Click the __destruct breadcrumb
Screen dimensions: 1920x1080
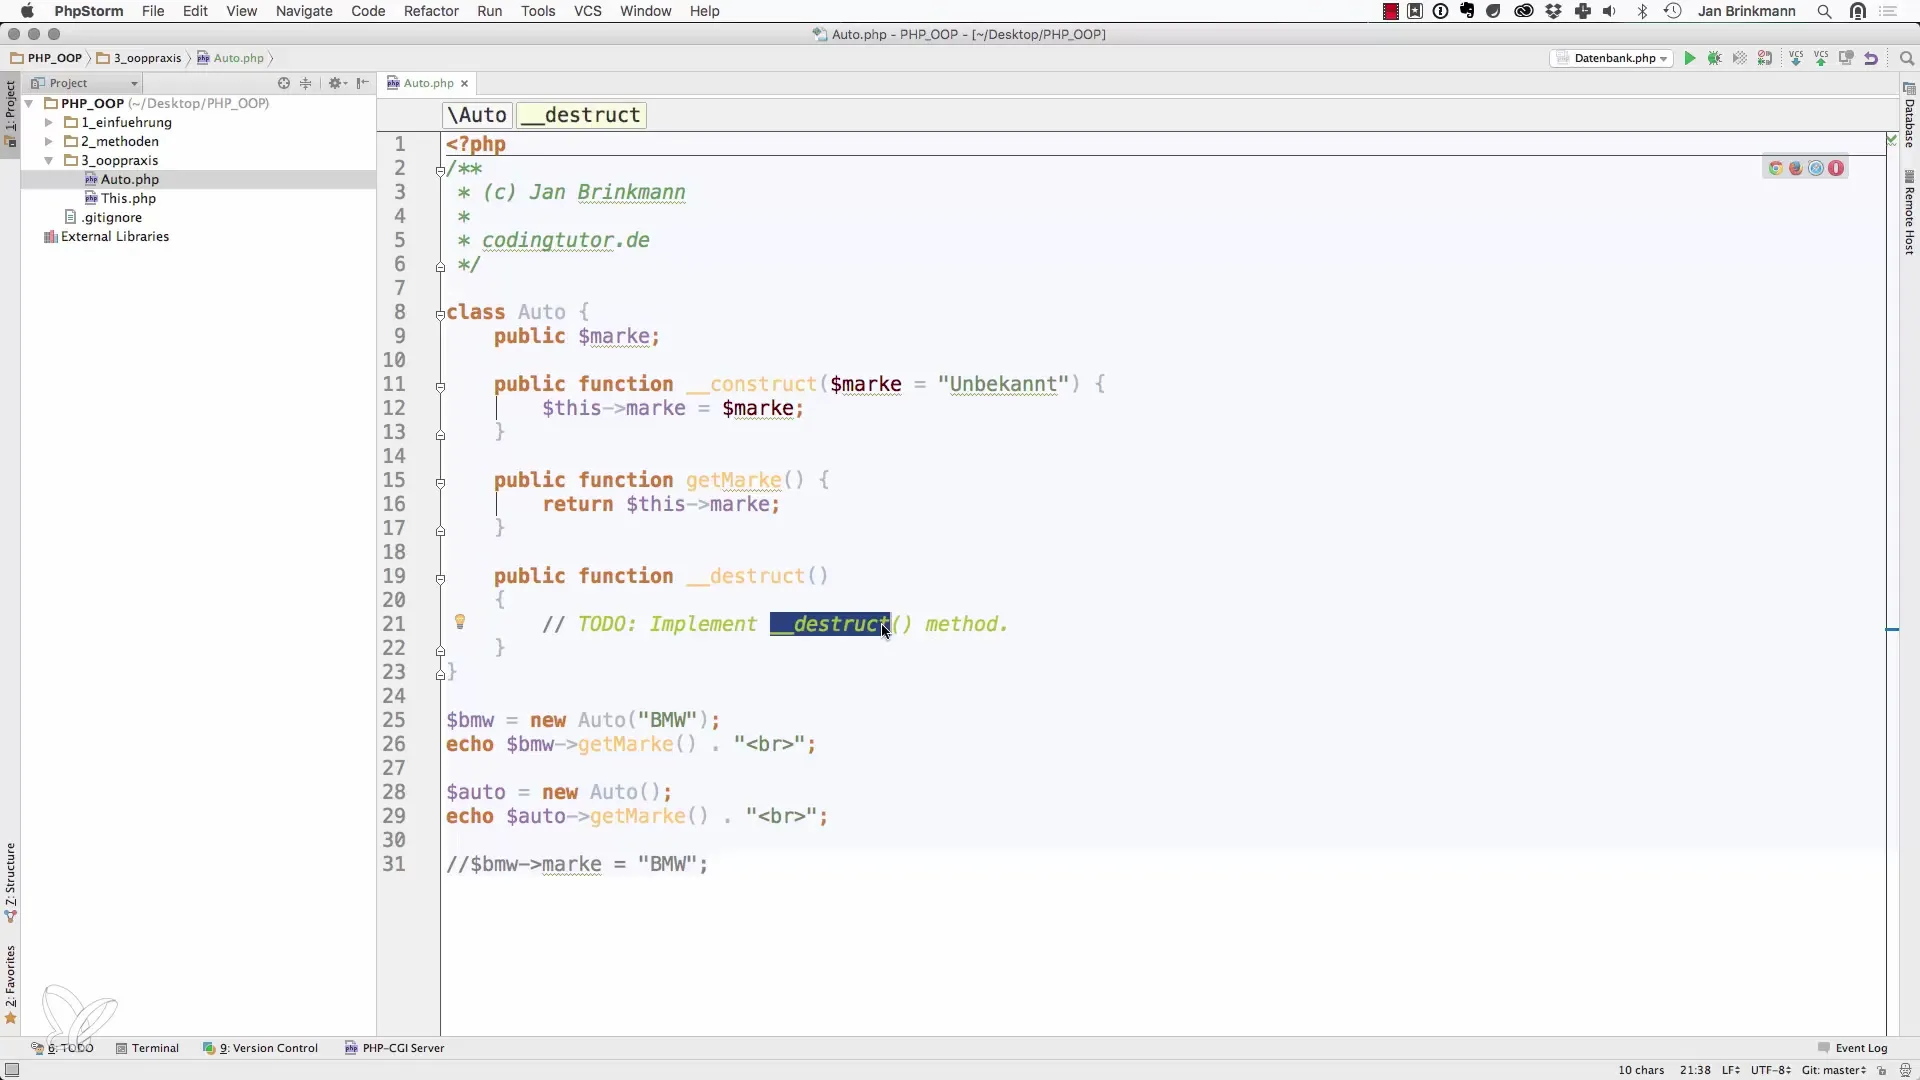coord(581,115)
